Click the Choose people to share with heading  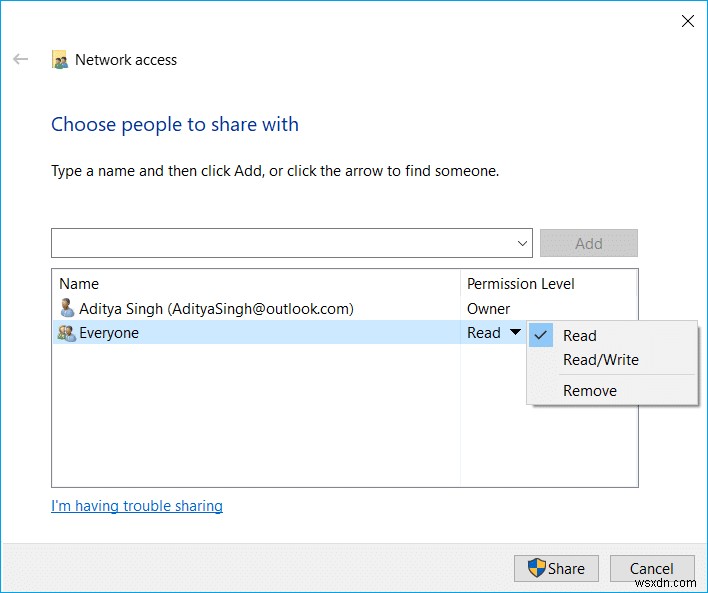click(175, 125)
